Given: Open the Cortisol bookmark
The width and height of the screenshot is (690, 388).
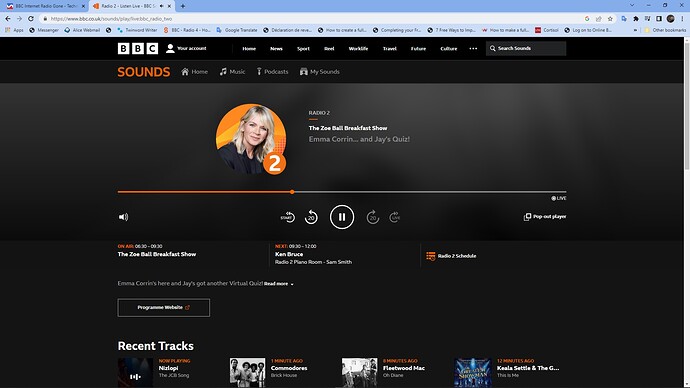Looking at the screenshot, I should point(547,30).
